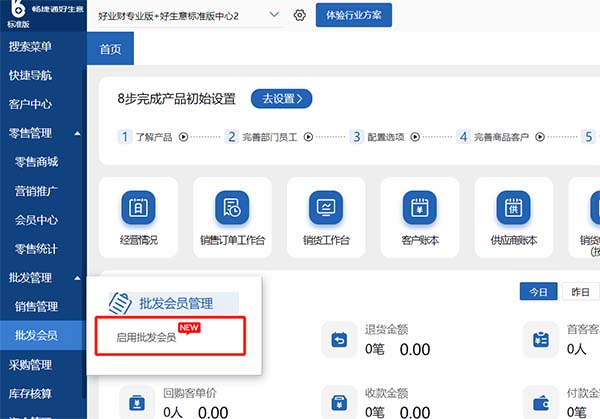Viewport: 600px width, 419px height.
Task: Switch to the 今日 date filter
Action: [x=538, y=291]
